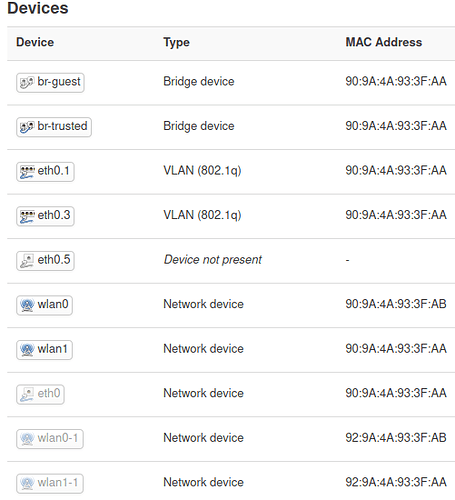The width and height of the screenshot is (455, 500).
Task: Click the Device column header
Action: coord(35,42)
